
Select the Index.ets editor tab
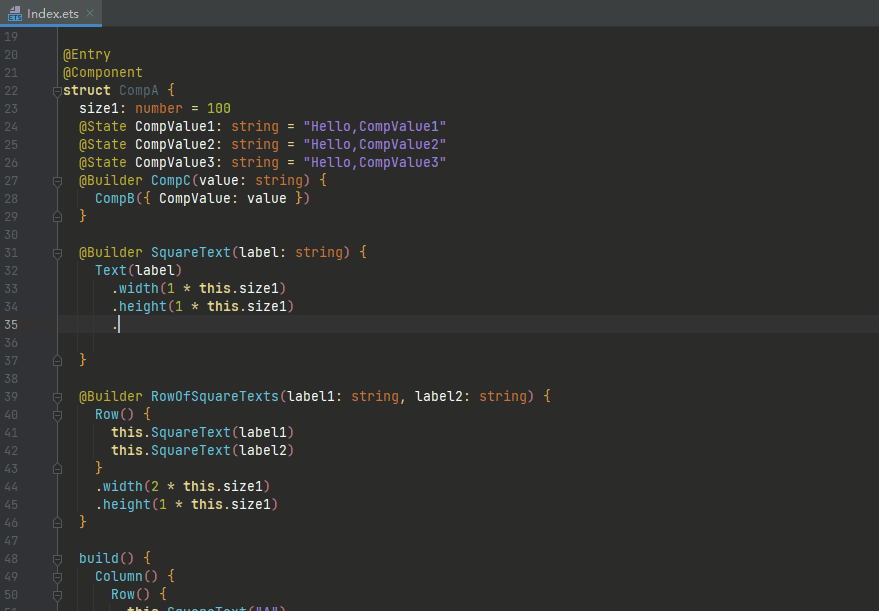pyautogui.click(x=51, y=13)
